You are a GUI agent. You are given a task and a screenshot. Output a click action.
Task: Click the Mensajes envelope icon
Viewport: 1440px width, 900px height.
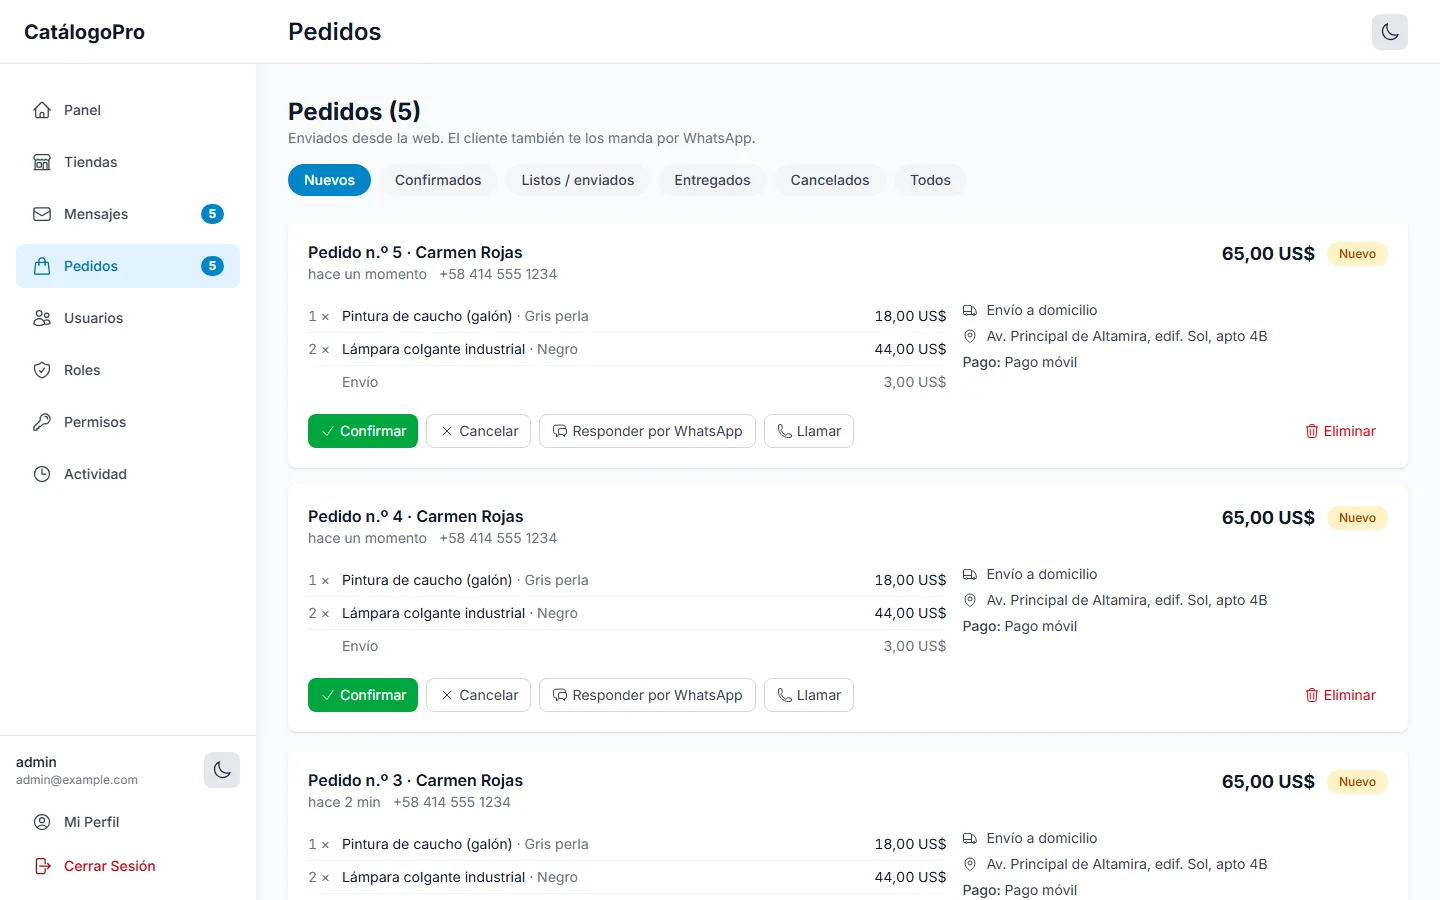[42, 214]
